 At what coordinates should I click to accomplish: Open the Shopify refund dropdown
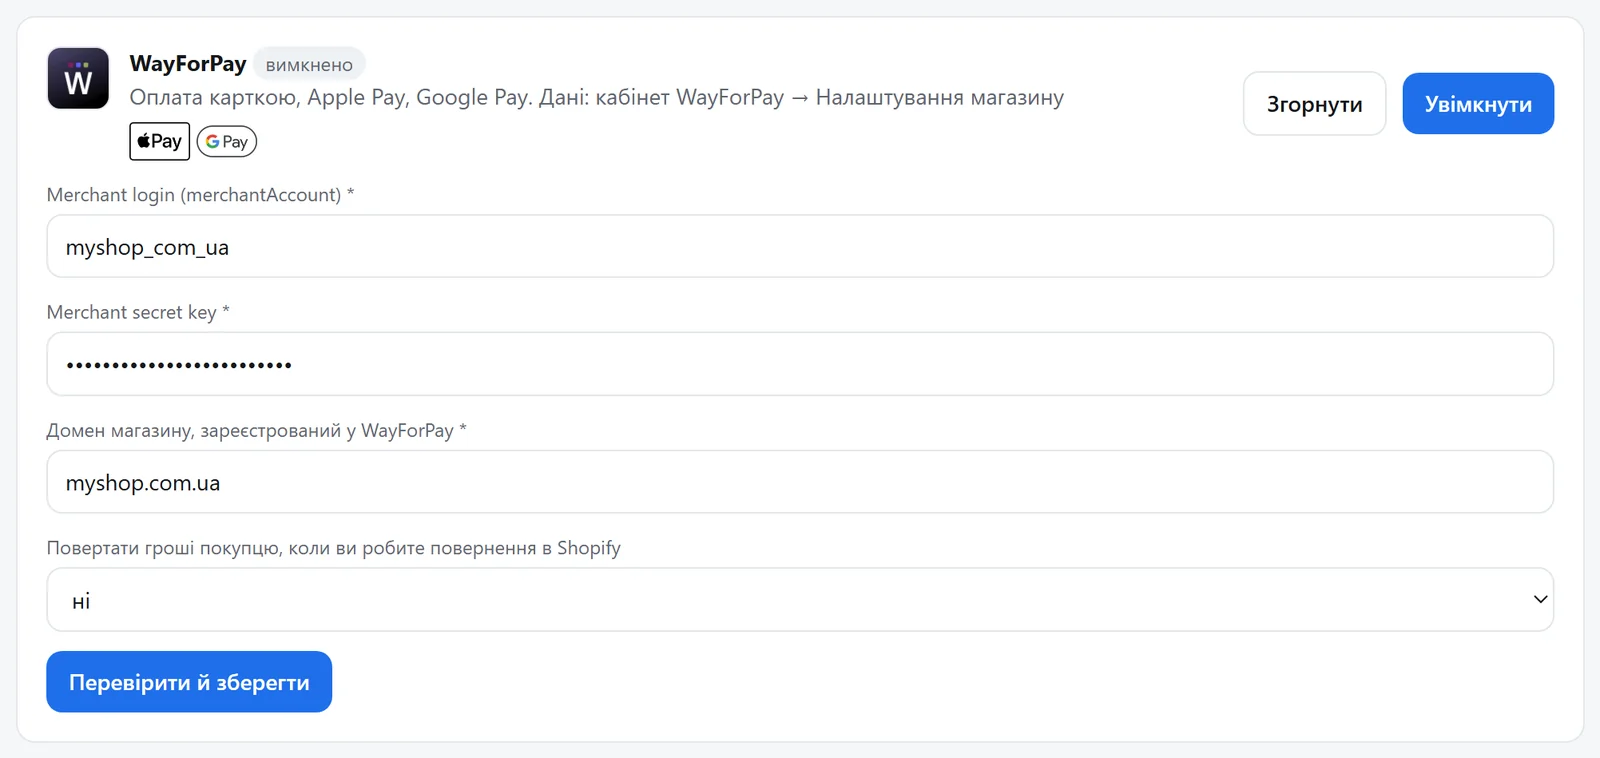tap(800, 600)
